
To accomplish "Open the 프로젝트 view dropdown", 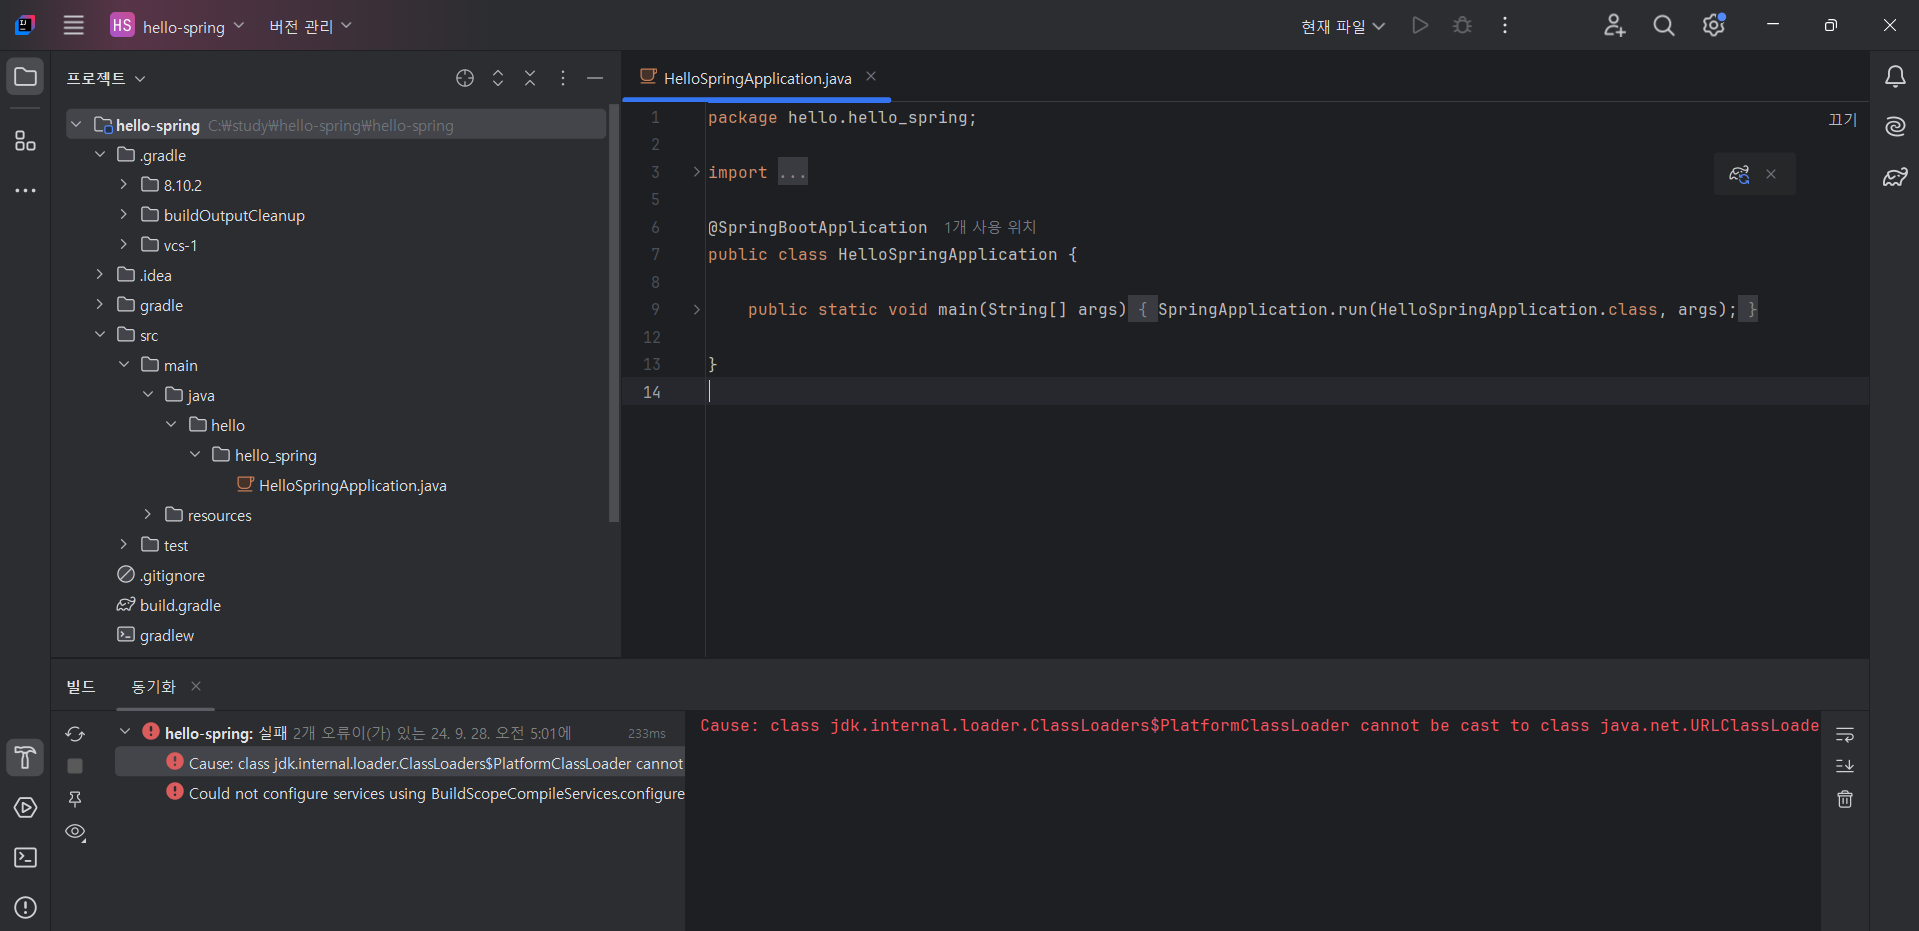I will pyautogui.click(x=106, y=78).
